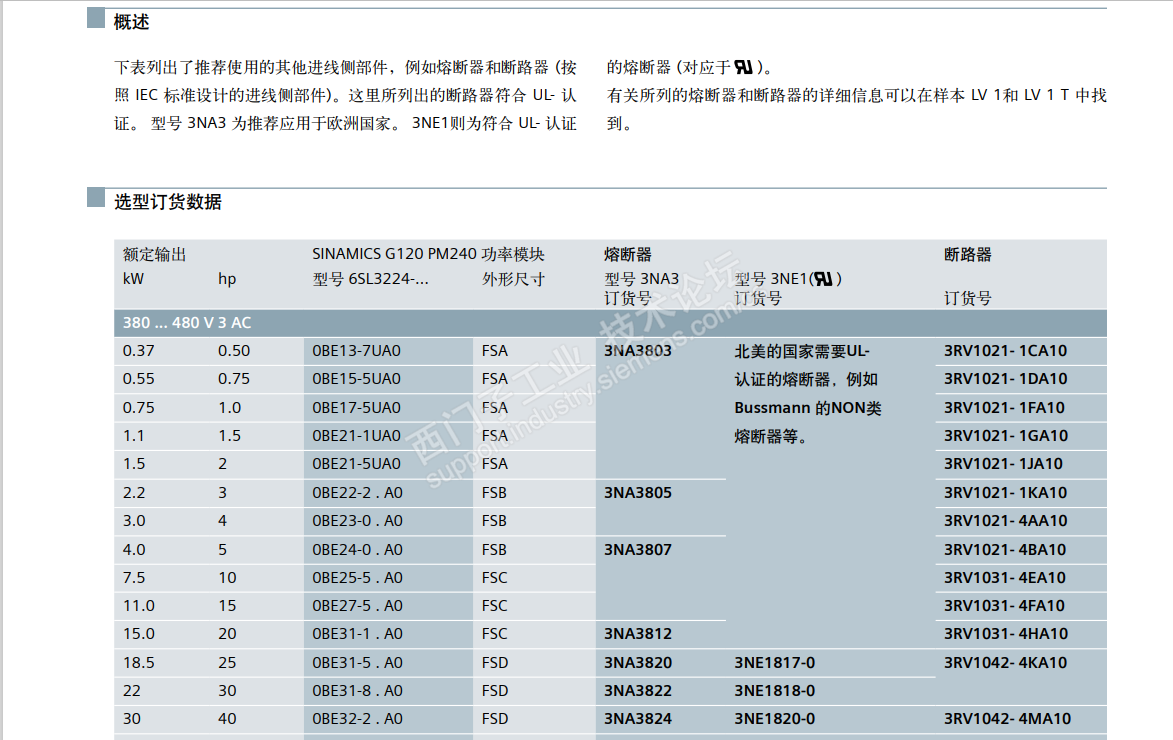The image size is (1173, 740).
Task: Click the 0.37 kW value
Action: tap(138, 351)
